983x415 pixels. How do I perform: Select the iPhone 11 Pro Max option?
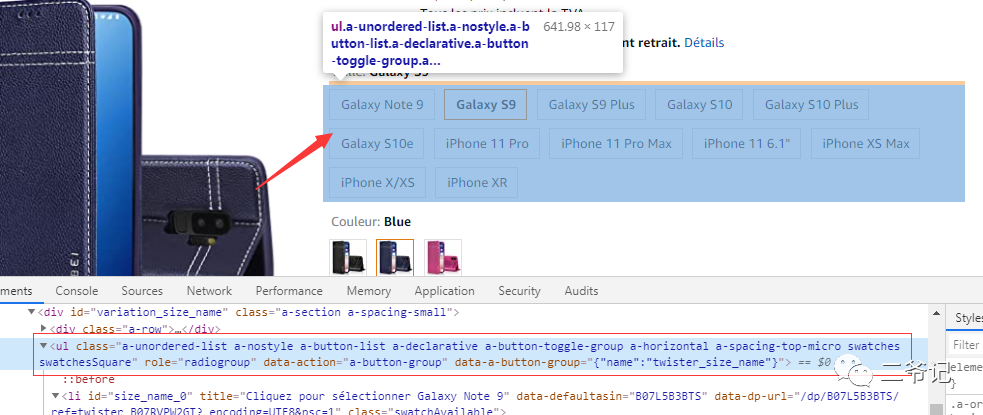(x=616, y=144)
